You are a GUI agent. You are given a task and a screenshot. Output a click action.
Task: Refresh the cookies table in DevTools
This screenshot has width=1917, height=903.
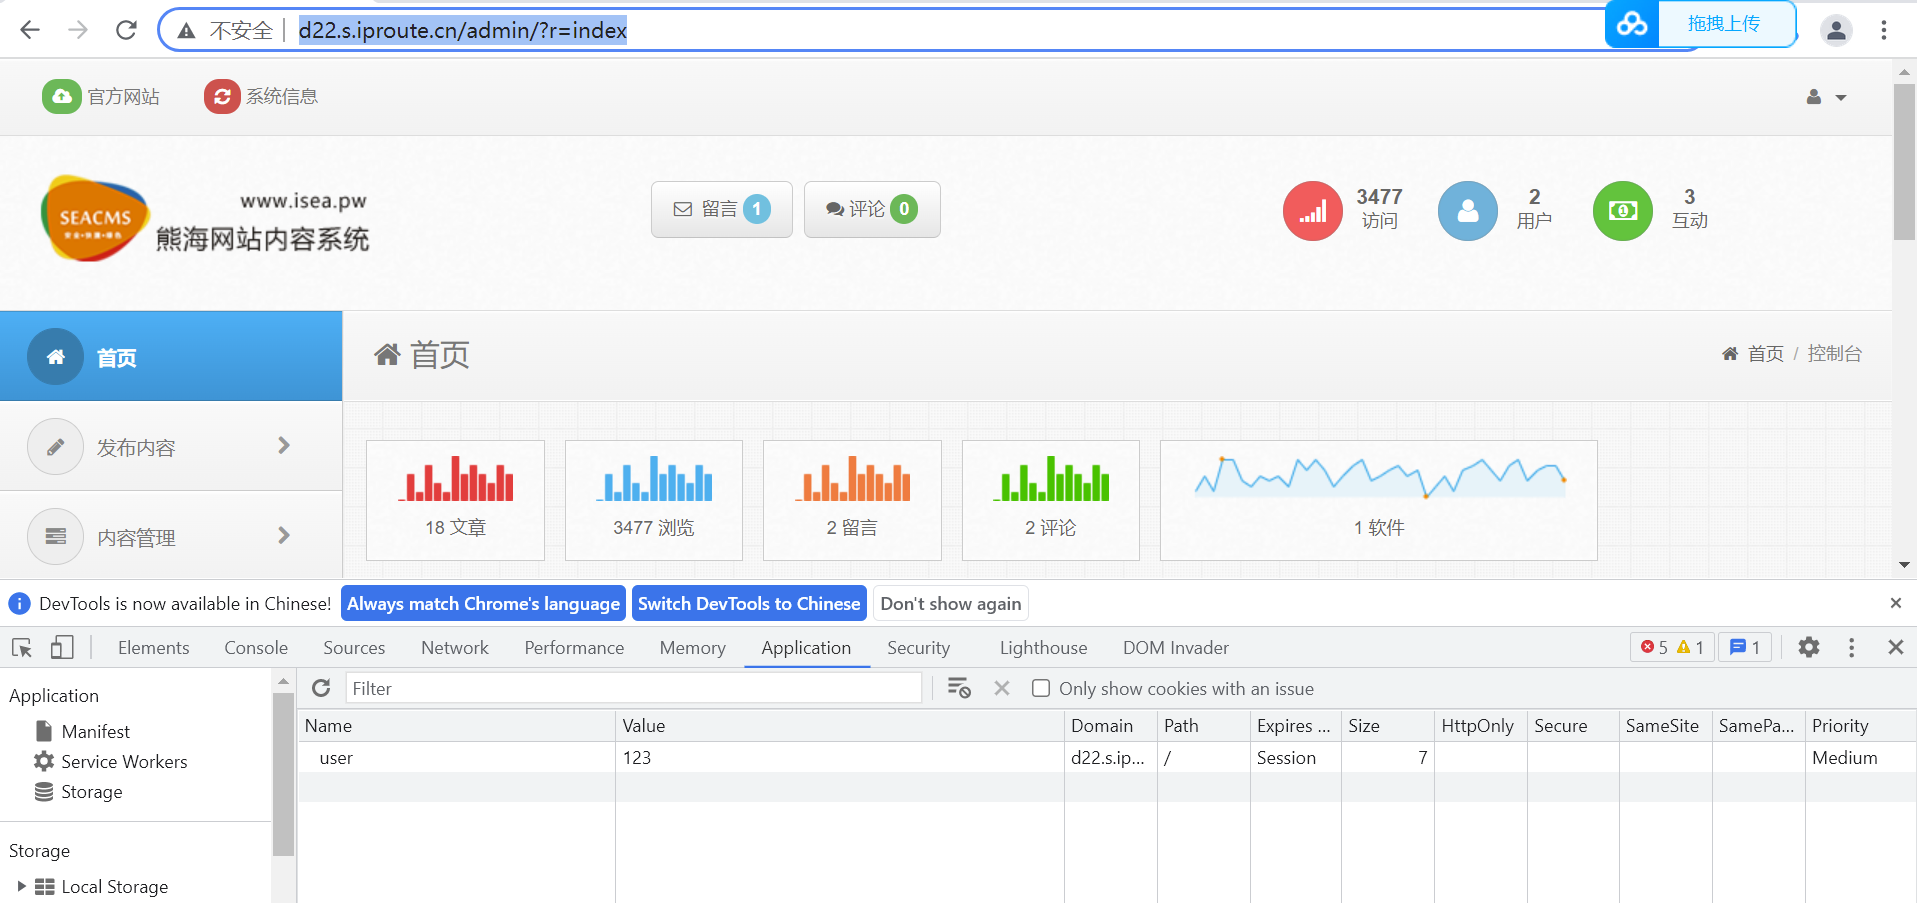pyautogui.click(x=321, y=688)
